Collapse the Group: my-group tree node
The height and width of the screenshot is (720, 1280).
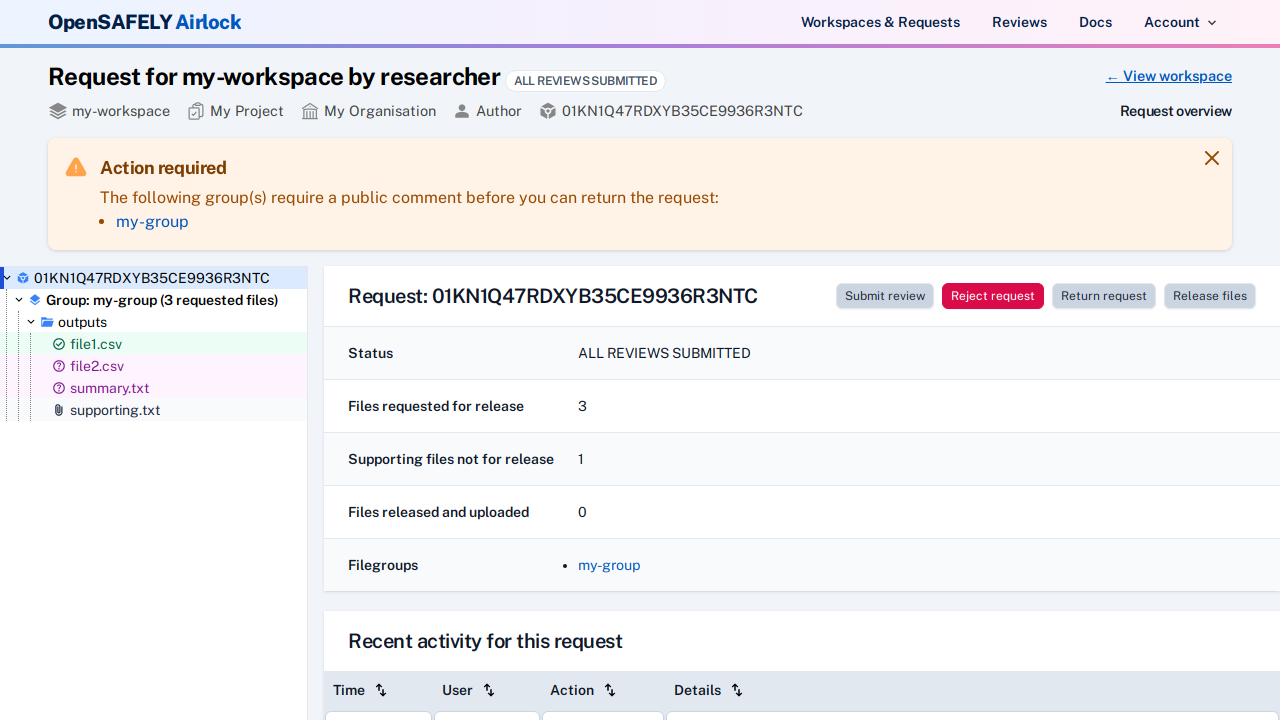(19, 300)
